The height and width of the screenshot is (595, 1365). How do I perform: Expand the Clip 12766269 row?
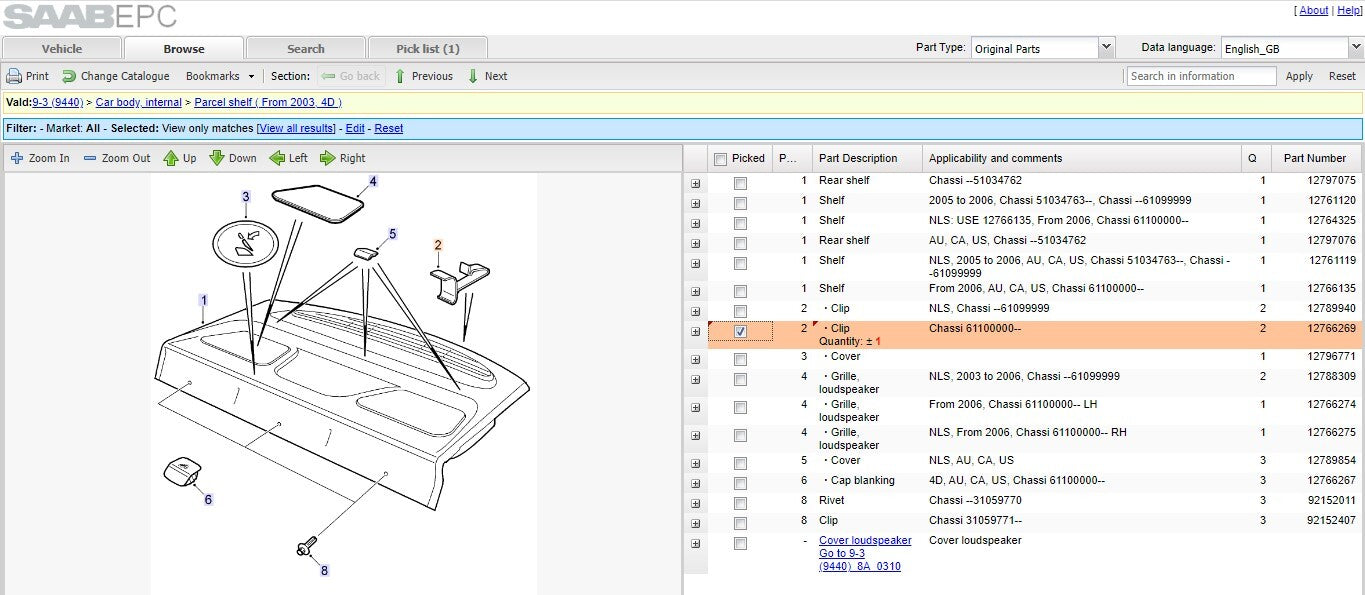(695, 332)
